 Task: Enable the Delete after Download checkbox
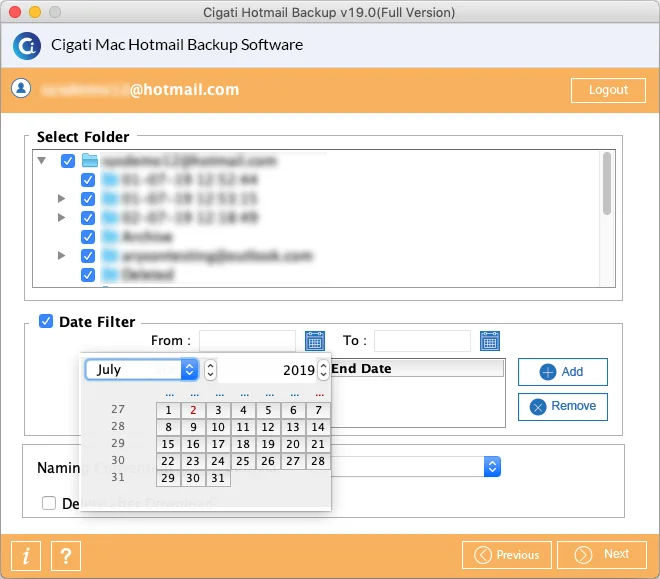click(x=49, y=503)
